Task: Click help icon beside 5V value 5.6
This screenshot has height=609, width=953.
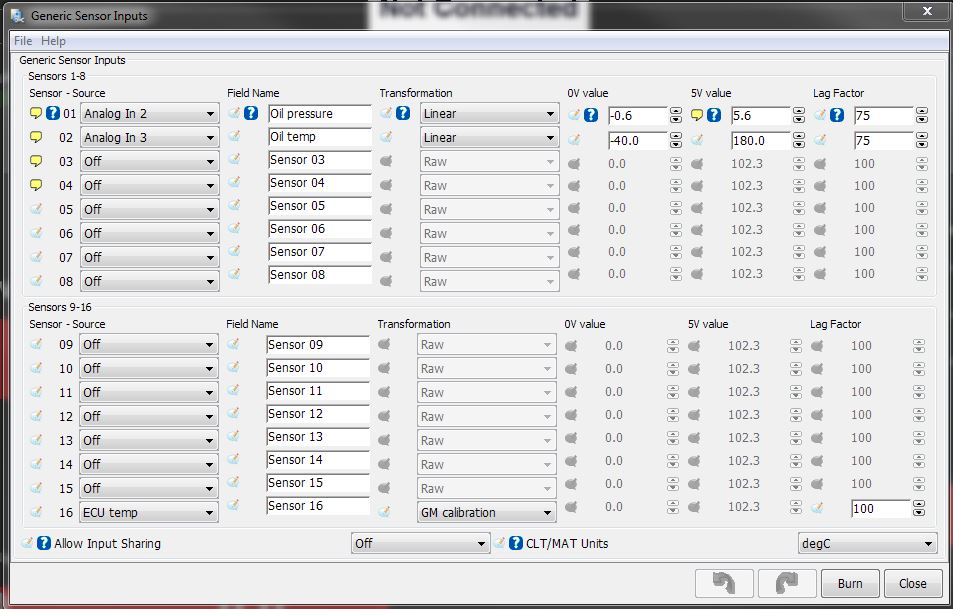Action: pos(714,115)
